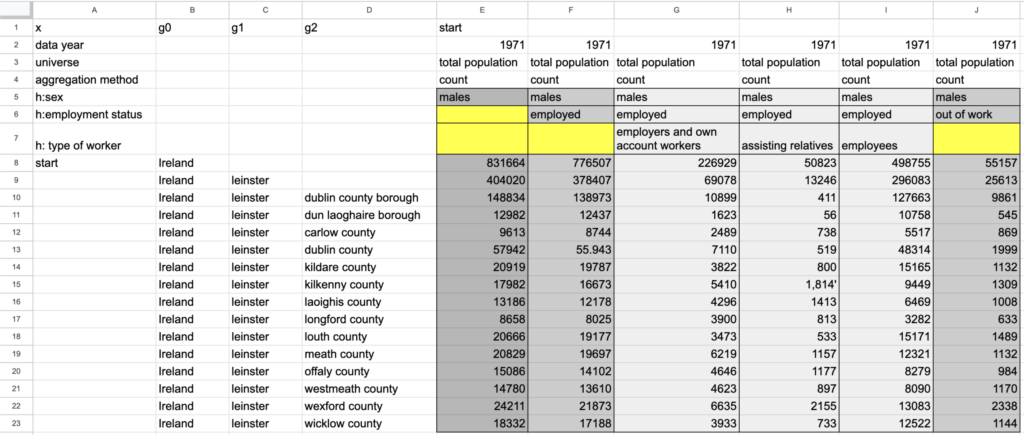Select yellow empty cell J7
Image resolution: width=1024 pixels, height=435 pixels.
pyautogui.click(x=976, y=139)
